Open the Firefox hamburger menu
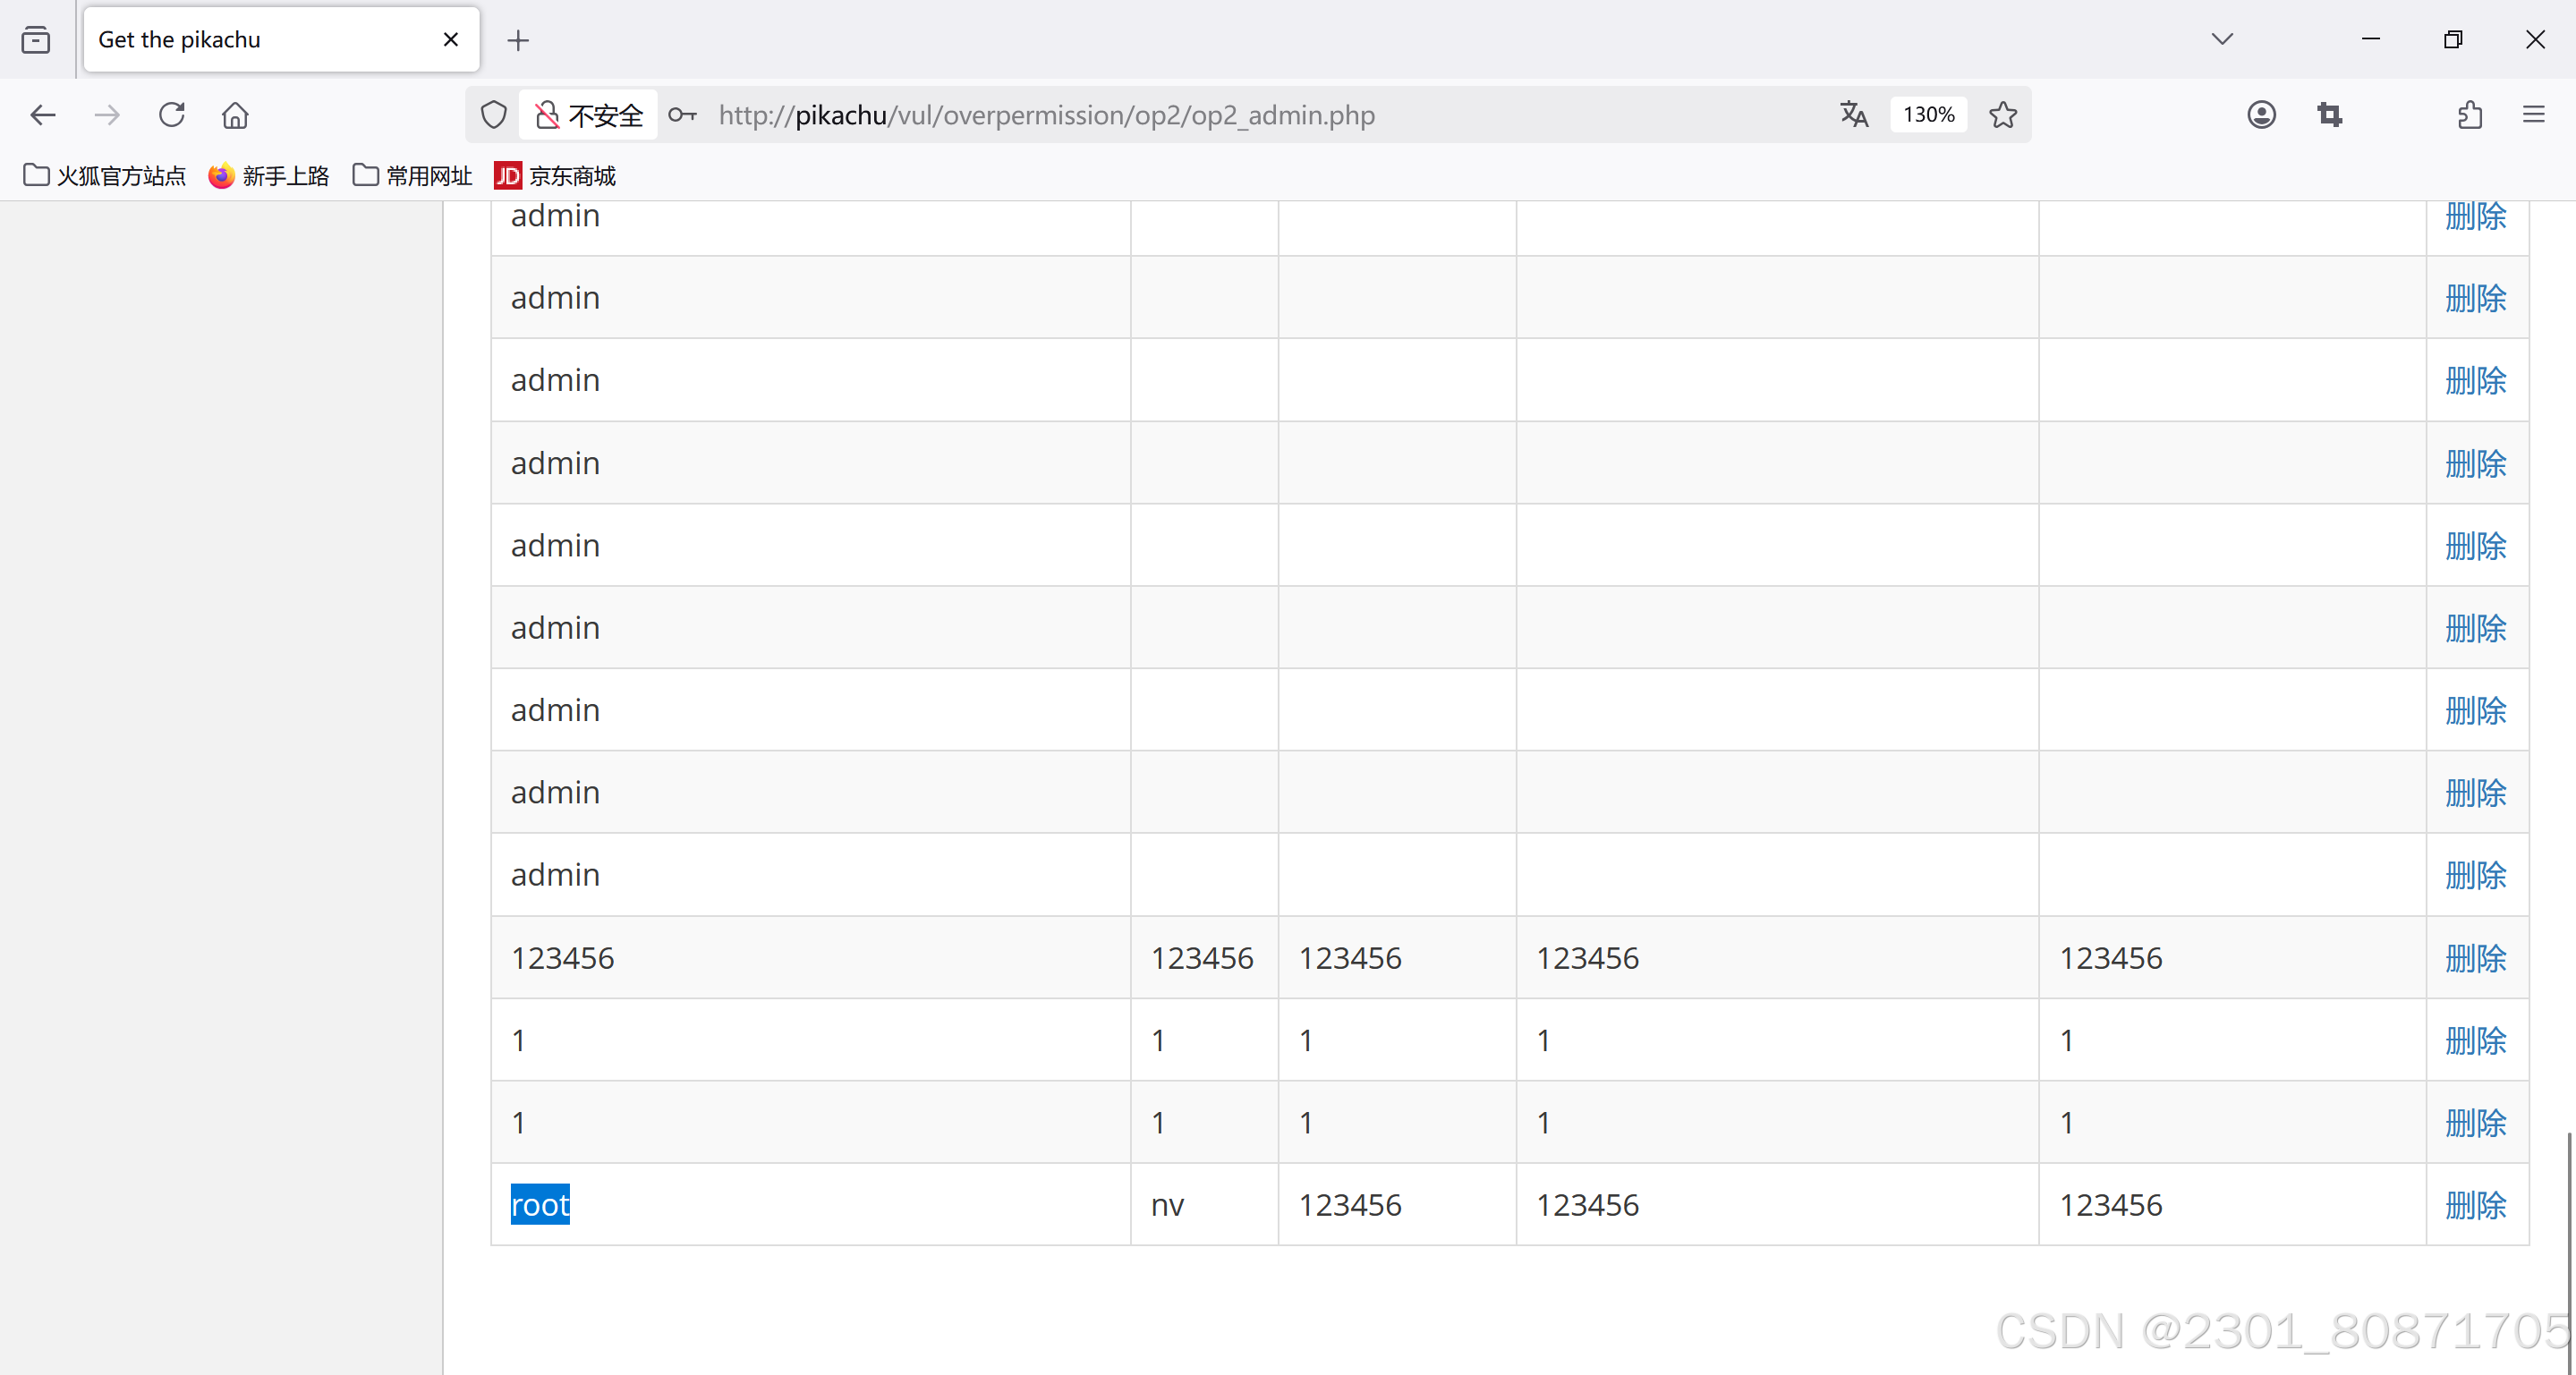 2533,115
